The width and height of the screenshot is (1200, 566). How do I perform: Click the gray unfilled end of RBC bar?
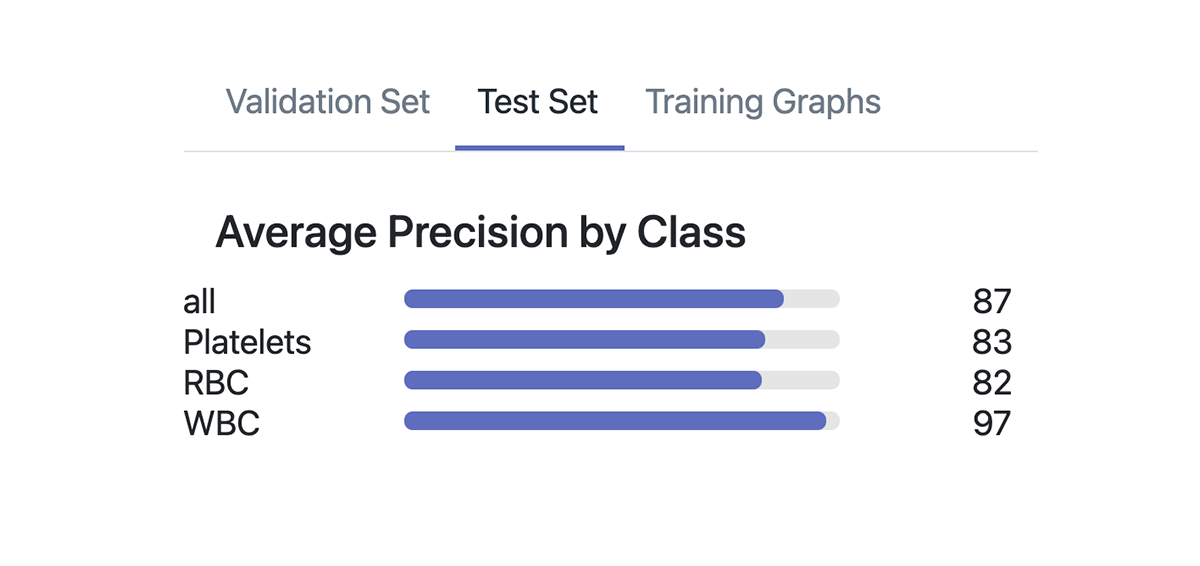point(801,380)
